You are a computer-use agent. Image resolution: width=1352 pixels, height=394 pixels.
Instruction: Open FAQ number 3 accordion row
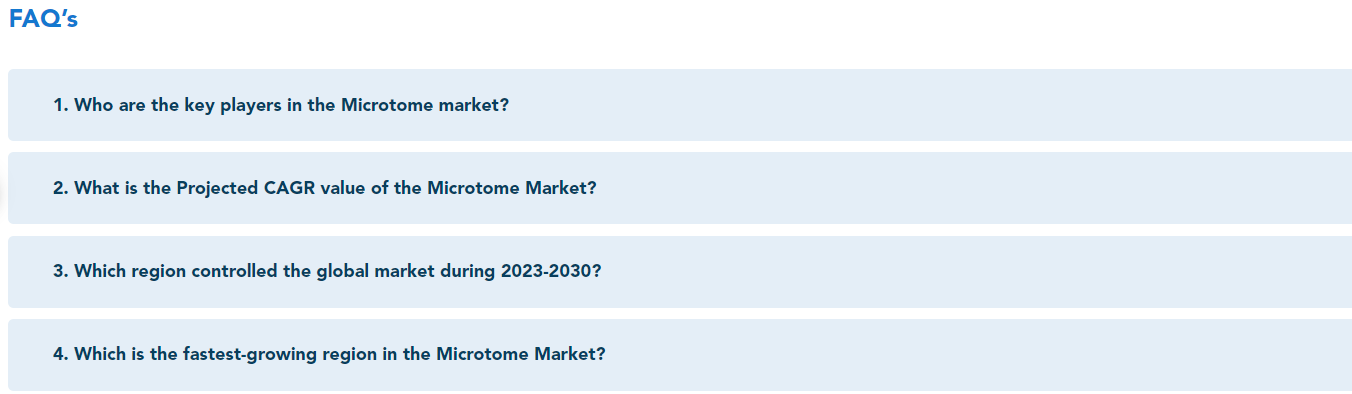coord(680,272)
